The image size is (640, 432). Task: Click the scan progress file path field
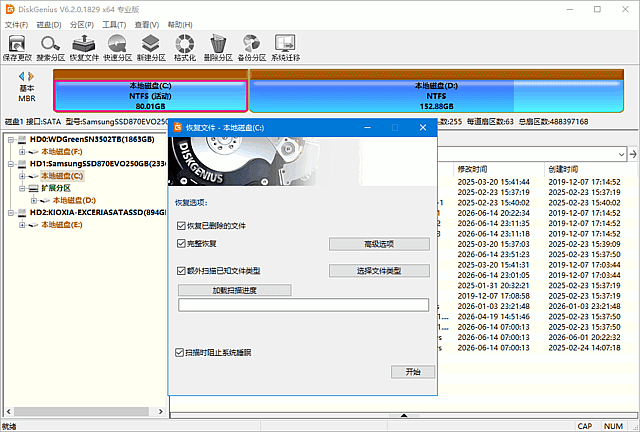pos(303,305)
